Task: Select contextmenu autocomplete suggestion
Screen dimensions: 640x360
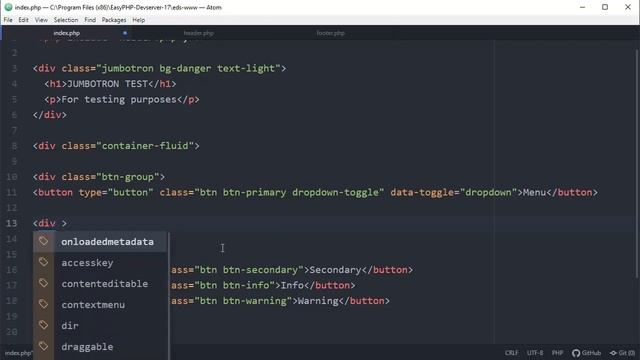Action: (x=100, y=304)
